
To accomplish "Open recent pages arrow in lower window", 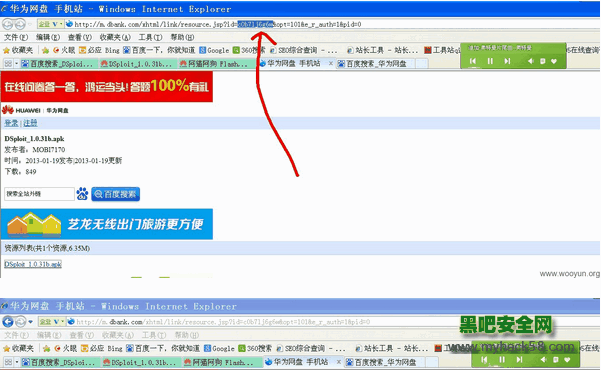I will pyautogui.click(x=31, y=322).
